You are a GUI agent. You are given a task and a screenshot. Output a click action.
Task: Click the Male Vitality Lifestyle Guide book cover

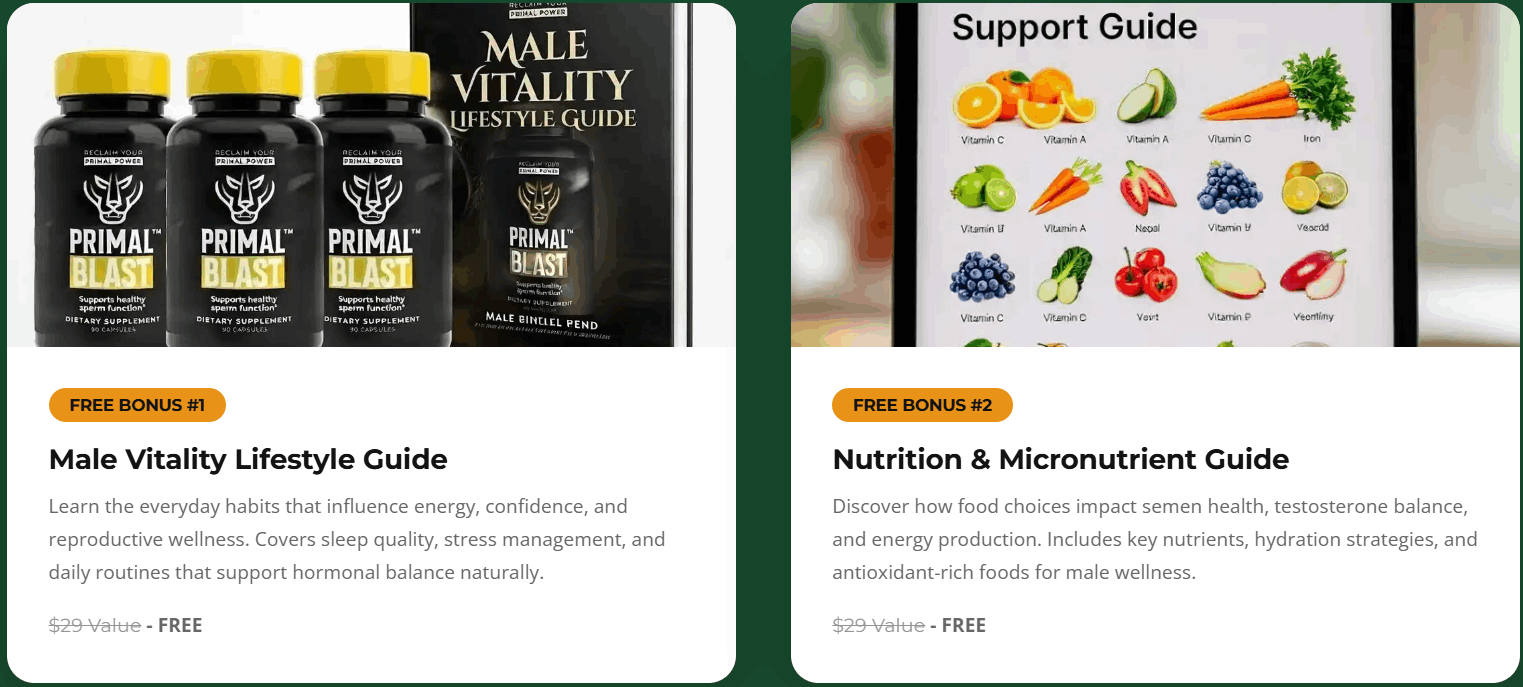tap(550, 175)
